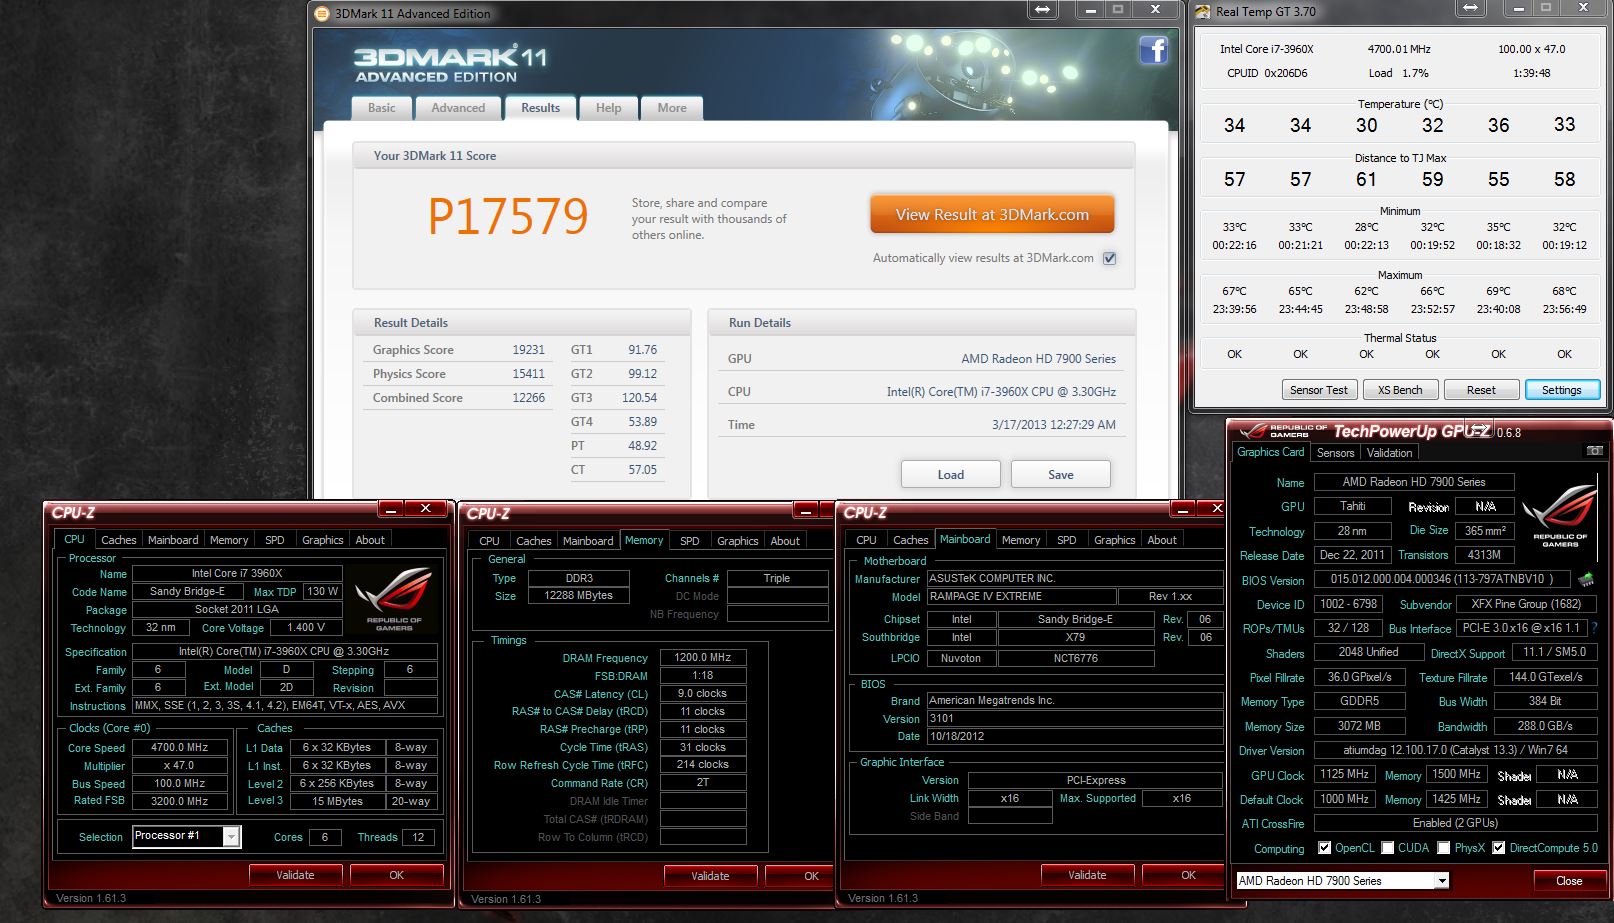Run the Sensor Test in Real Temp
The image size is (1614, 923).
tap(1319, 390)
